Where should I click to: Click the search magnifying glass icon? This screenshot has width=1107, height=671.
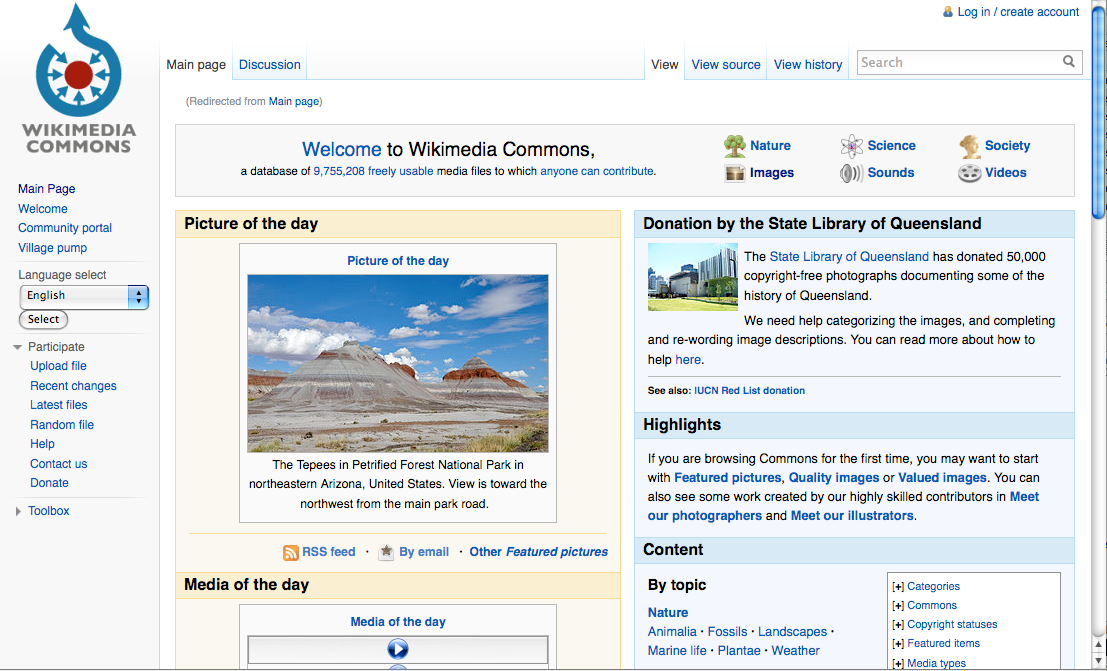1069,62
